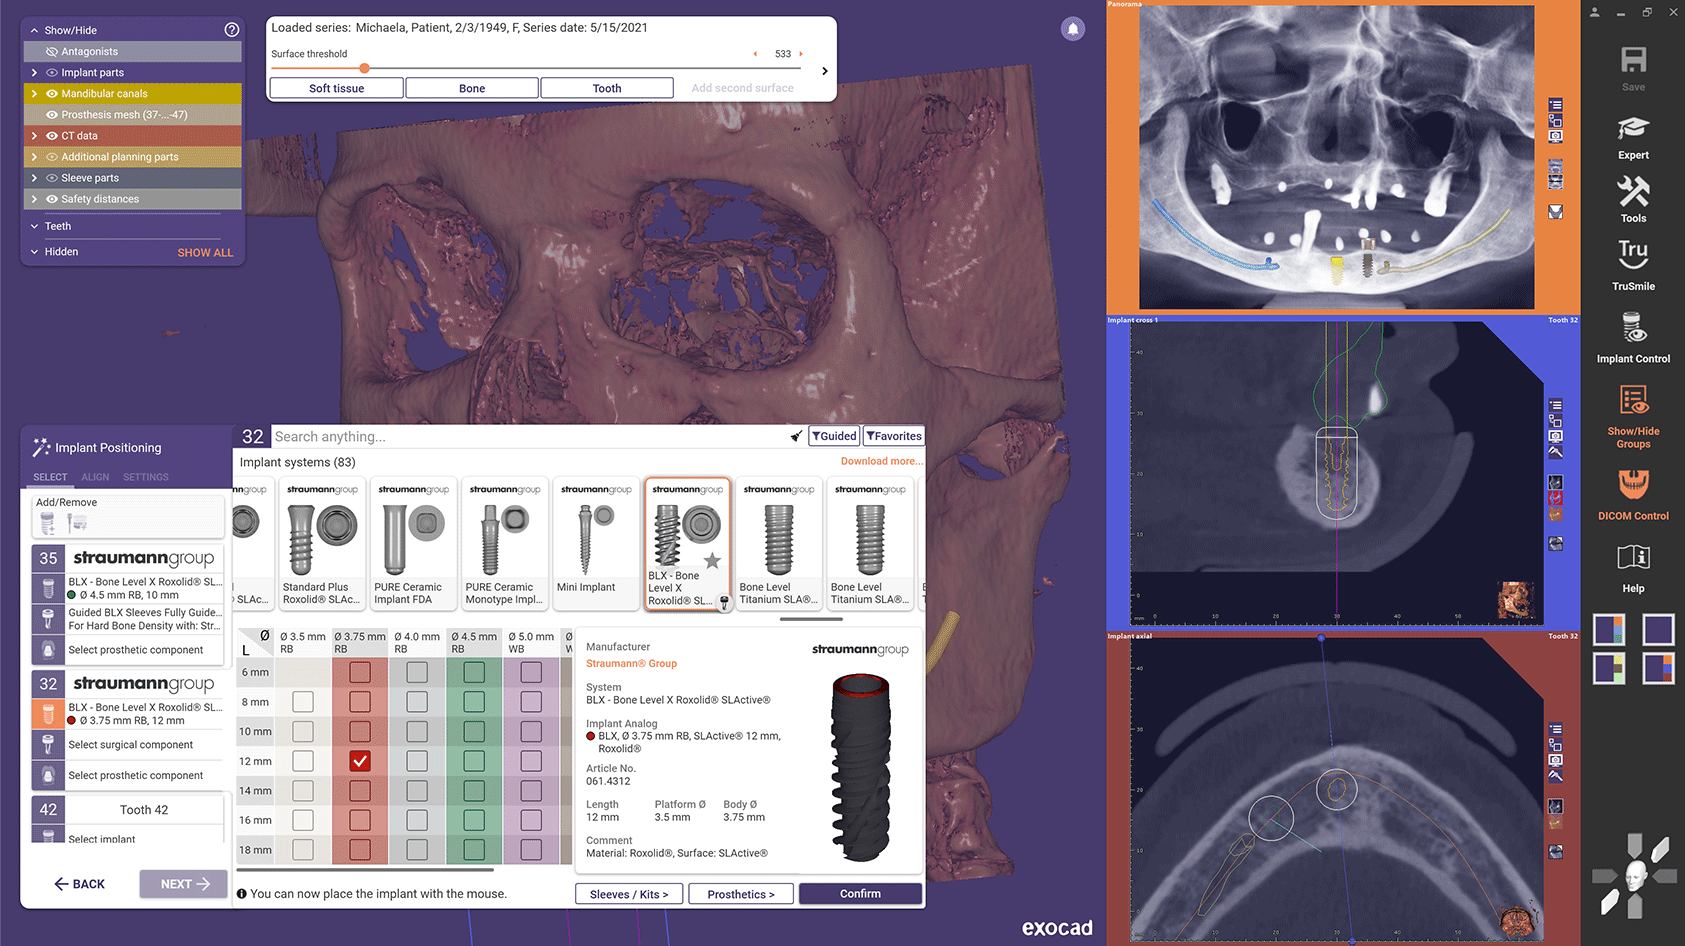Screen dimensions: 1685x946
Task: Clear search with the broom icon
Action: tap(796, 436)
